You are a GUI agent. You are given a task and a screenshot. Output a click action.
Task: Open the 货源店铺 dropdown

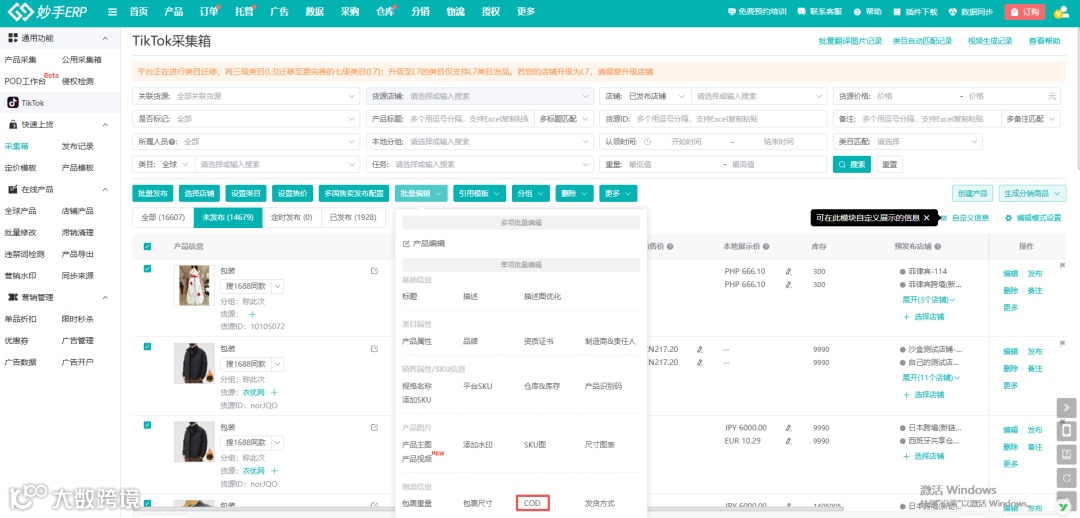click(x=479, y=96)
